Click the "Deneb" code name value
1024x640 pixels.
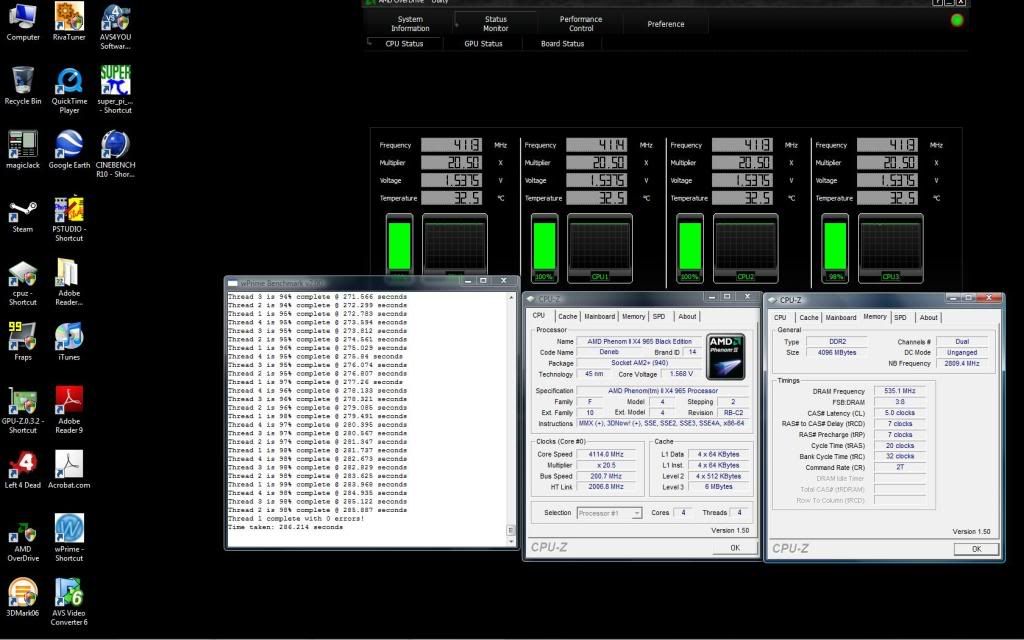click(609, 352)
